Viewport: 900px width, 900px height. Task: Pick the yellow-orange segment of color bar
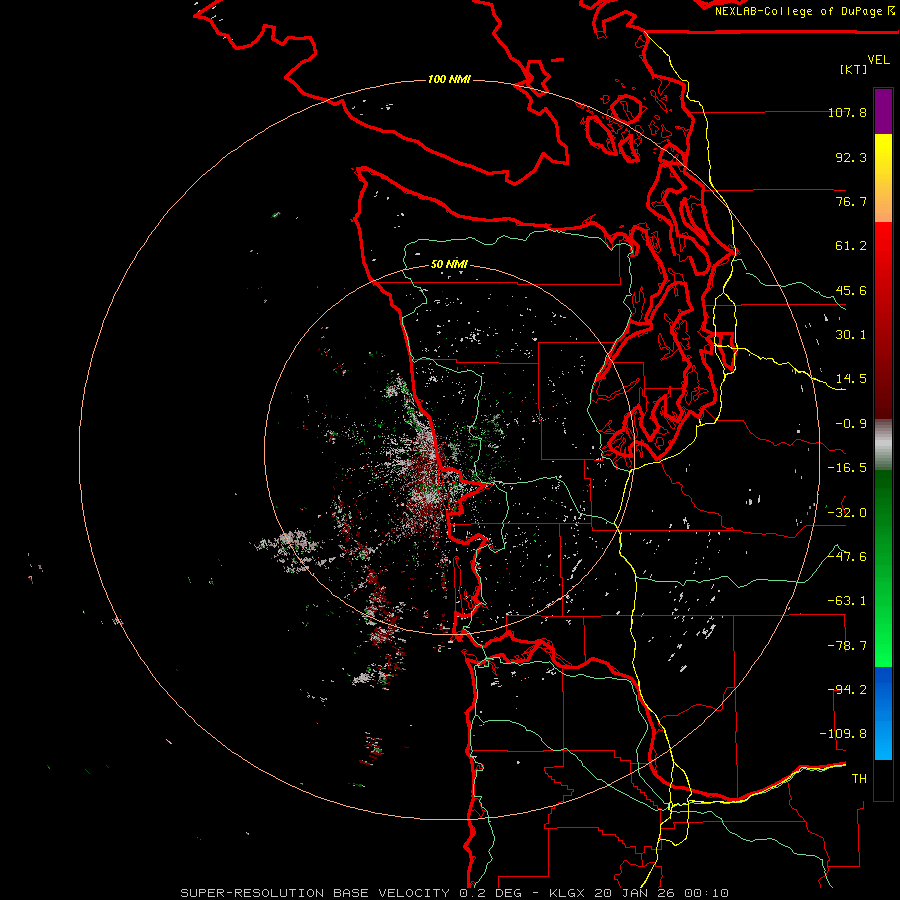point(883,178)
